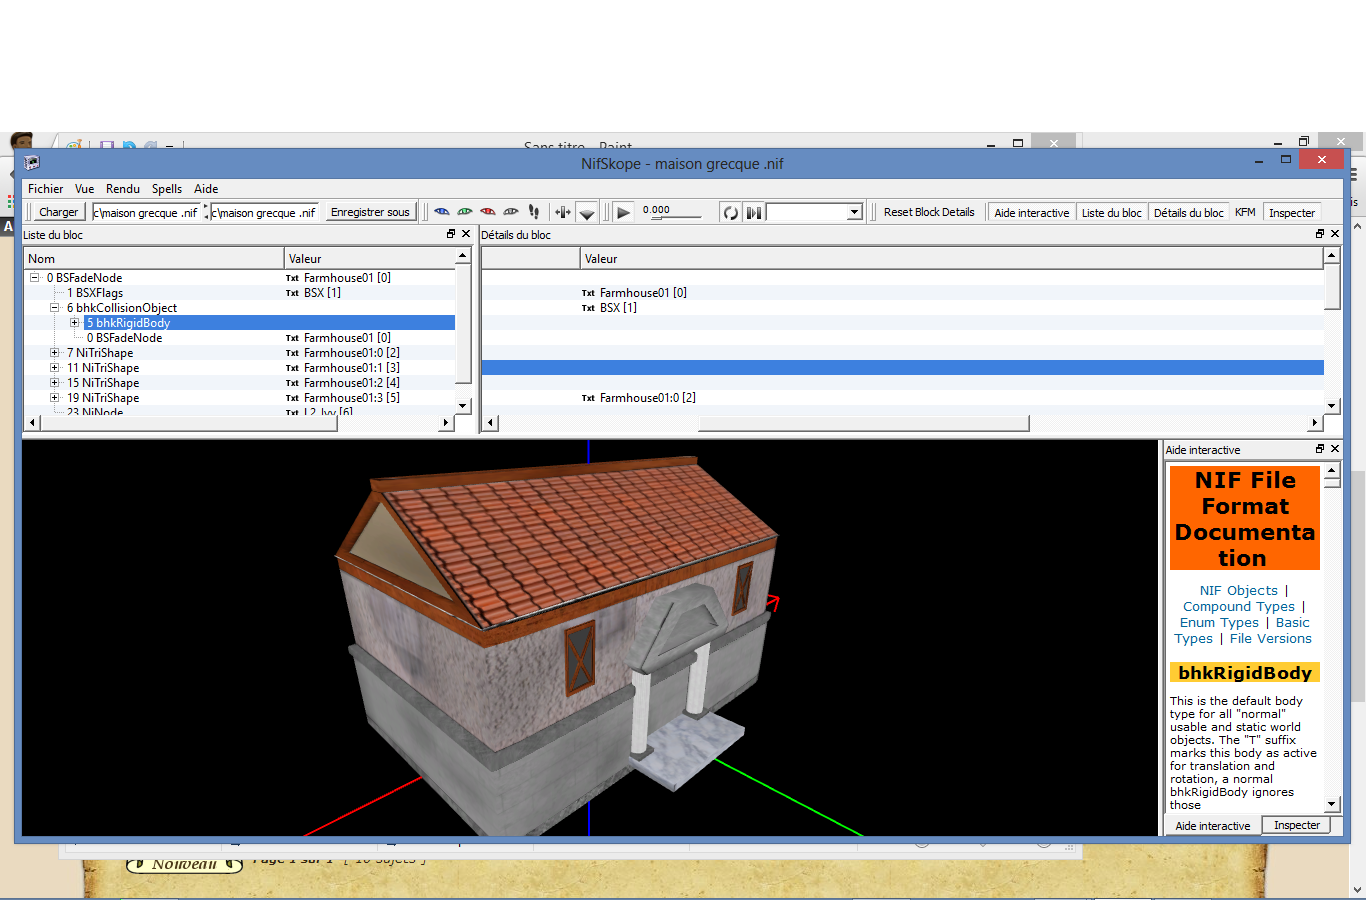Click the red eye view icon

click(488, 212)
